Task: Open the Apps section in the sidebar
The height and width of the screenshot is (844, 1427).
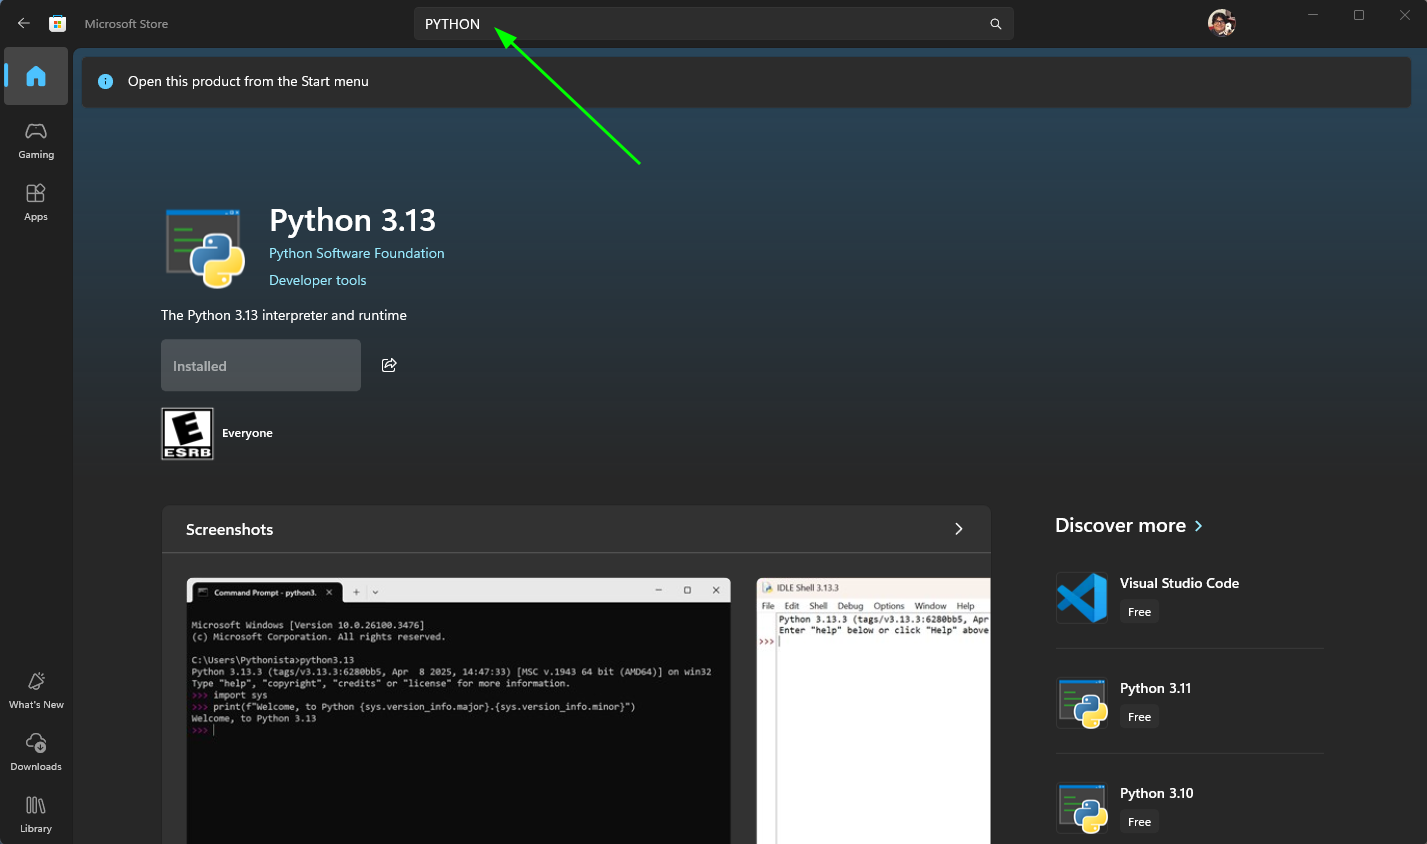Action: (x=36, y=201)
